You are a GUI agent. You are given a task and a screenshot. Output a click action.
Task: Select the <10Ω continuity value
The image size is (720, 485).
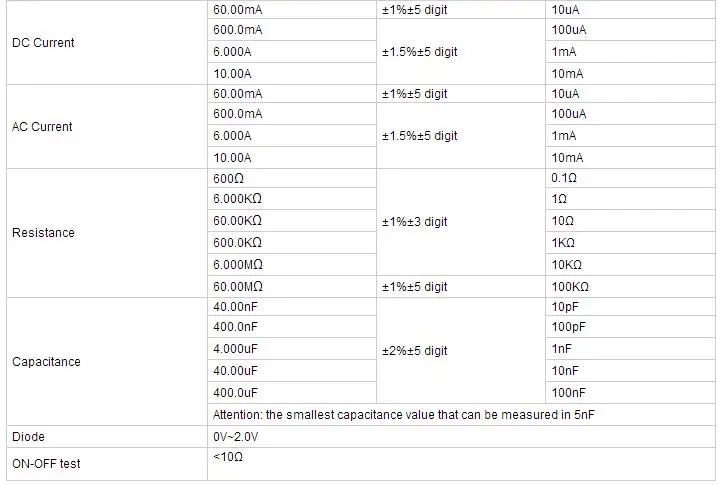tap(228, 457)
